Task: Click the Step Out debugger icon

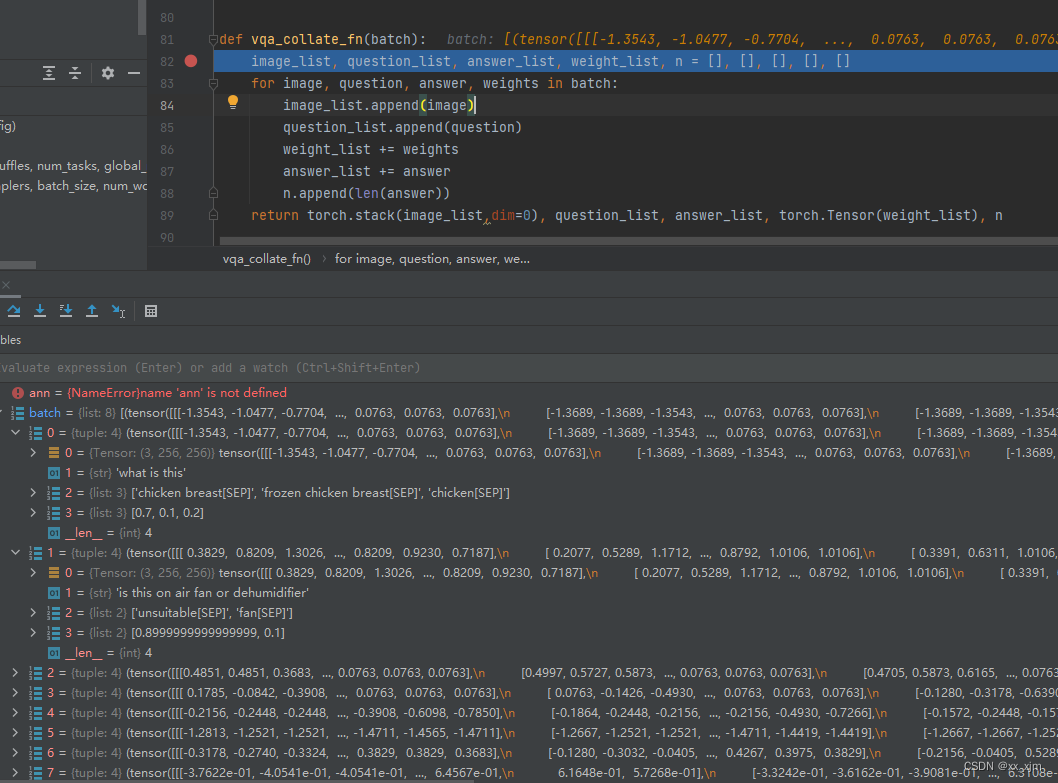Action: click(91, 311)
